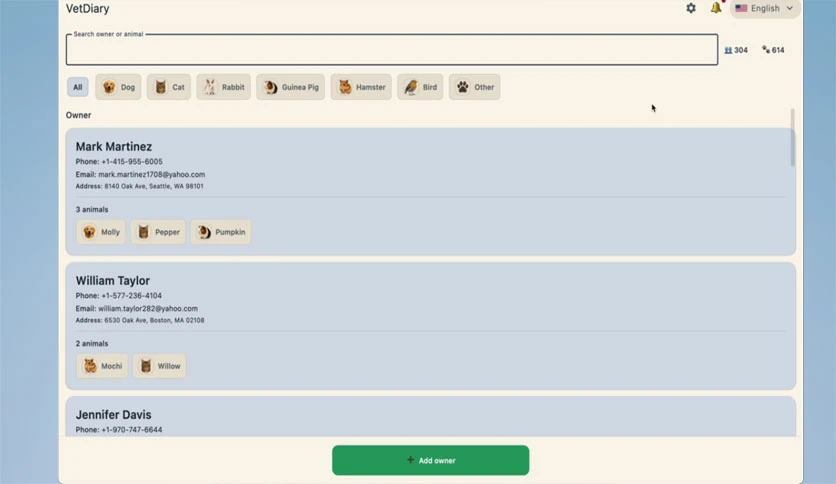The height and width of the screenshot is (484, 836).
Task: Filter by Bird species chip
Action: pos(420,87)
